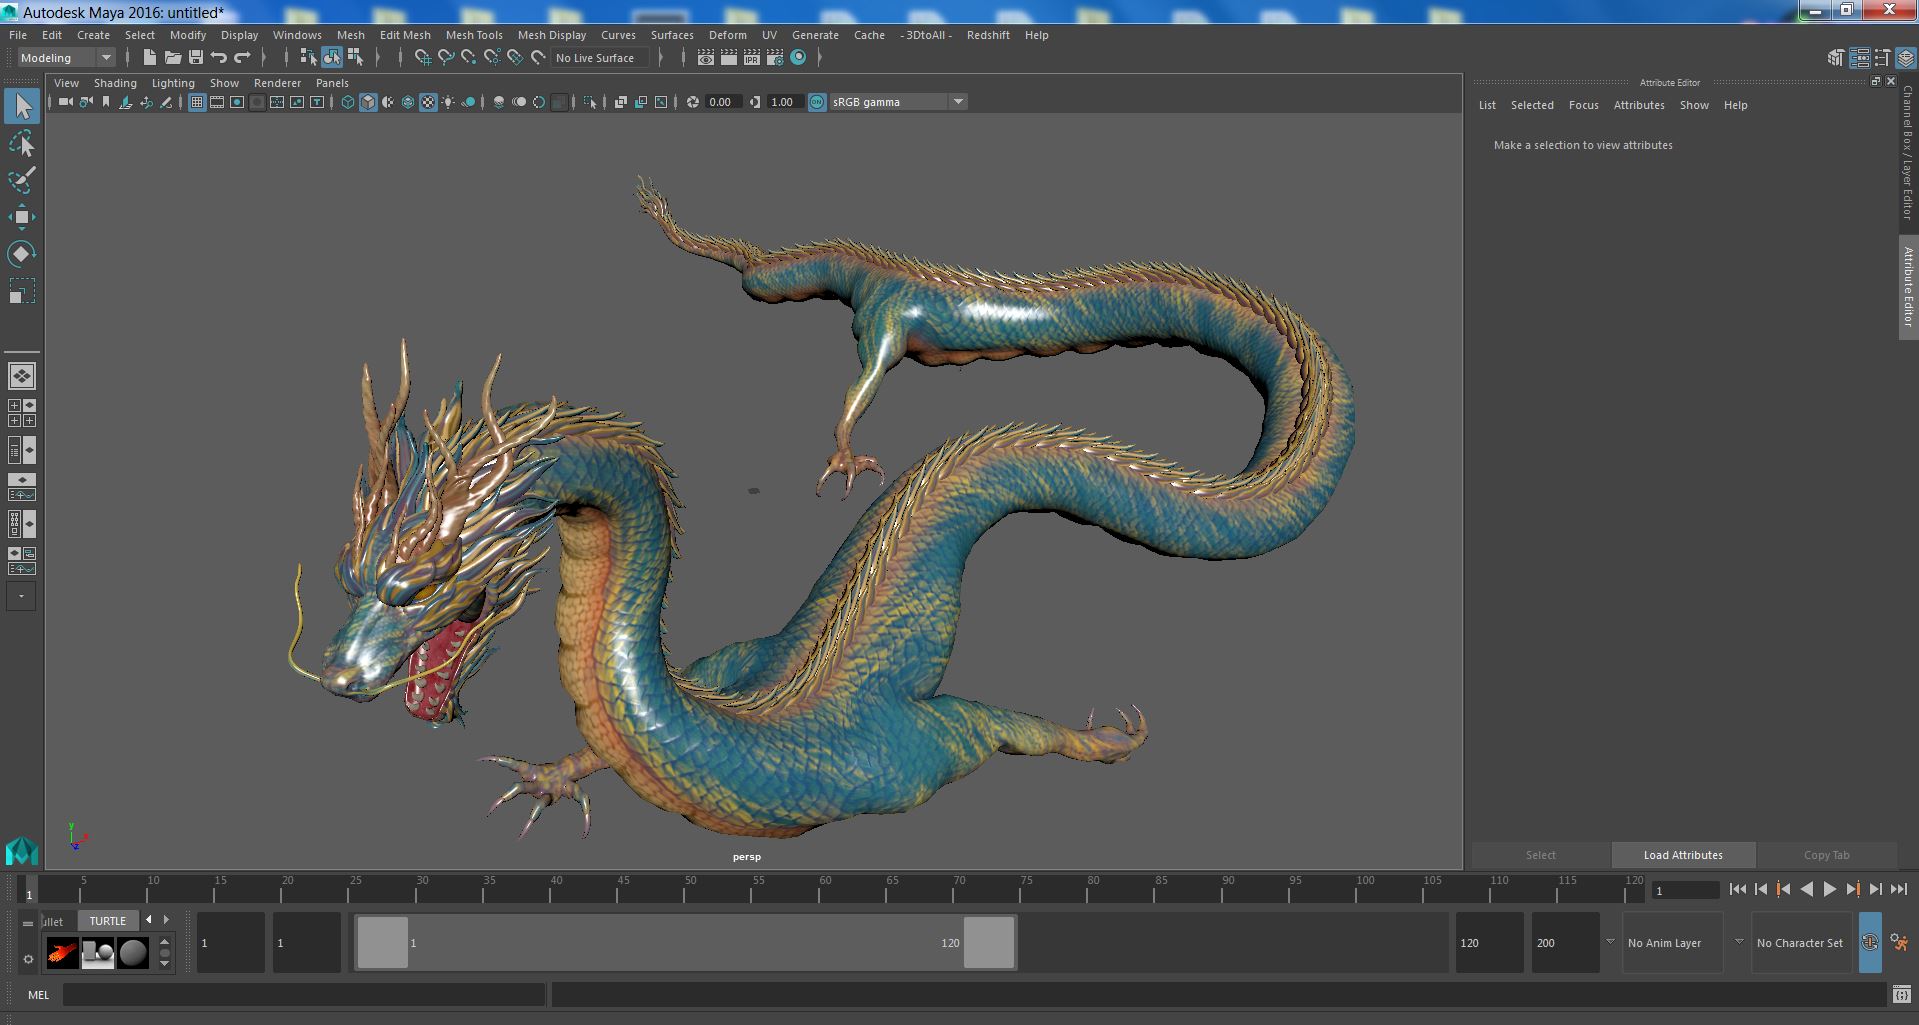
Task: Click the range slider left handle
Action: click(382, 942)
